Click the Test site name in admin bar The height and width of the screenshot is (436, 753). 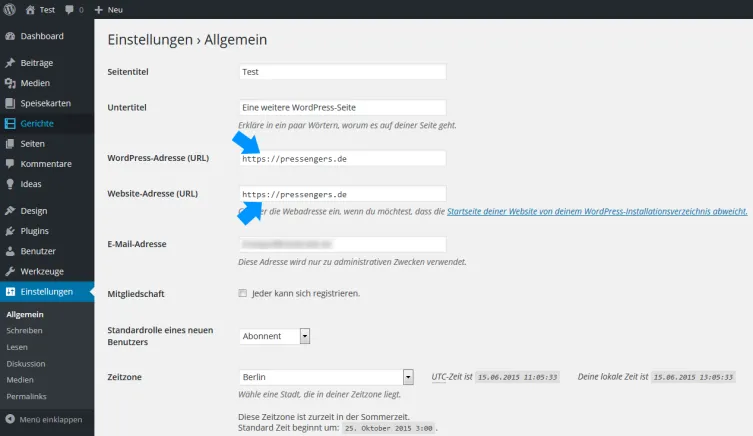(47, 10)
